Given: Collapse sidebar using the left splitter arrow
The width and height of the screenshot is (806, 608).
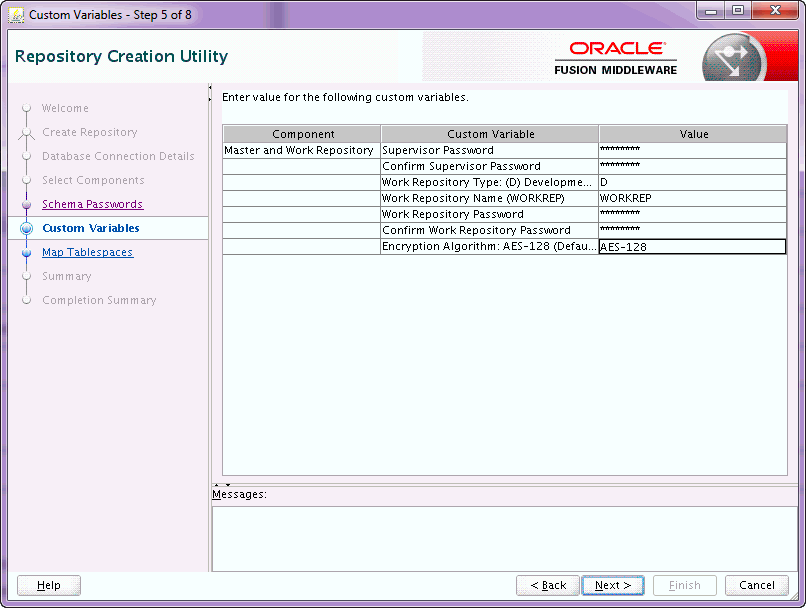Looking at the screenshot, I should (x=210, y=87).
